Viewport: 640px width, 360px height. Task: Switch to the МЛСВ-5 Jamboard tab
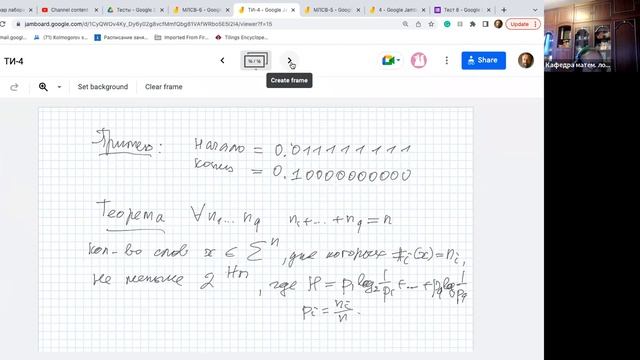click(331, 10)
